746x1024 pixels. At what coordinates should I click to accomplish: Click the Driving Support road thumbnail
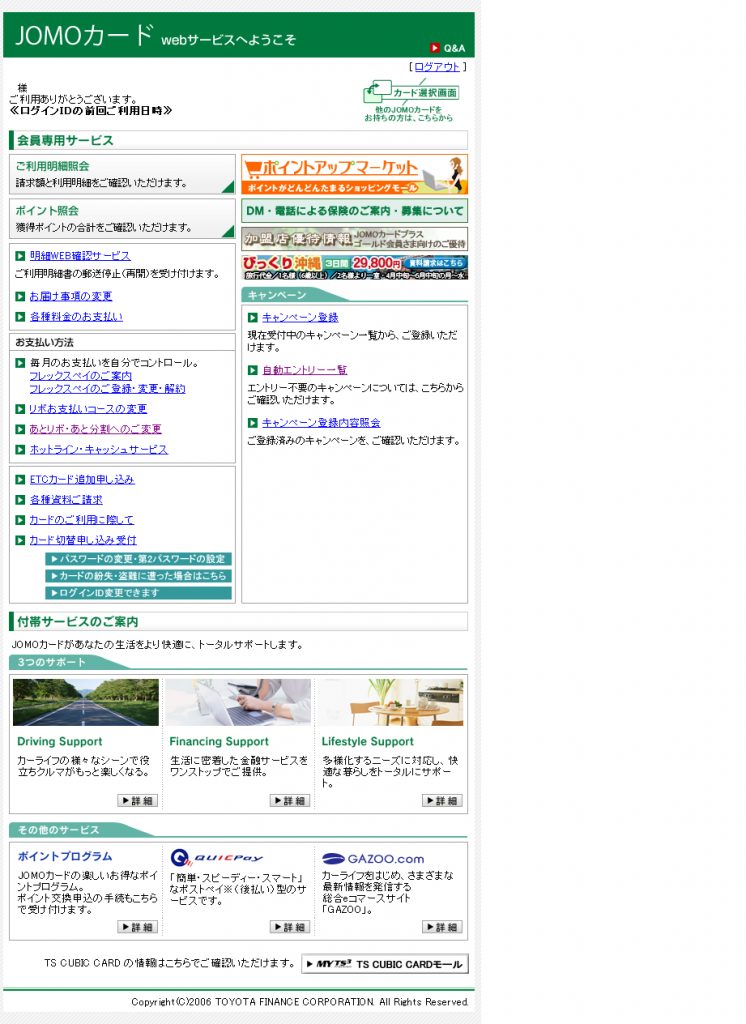coord(85,702)
